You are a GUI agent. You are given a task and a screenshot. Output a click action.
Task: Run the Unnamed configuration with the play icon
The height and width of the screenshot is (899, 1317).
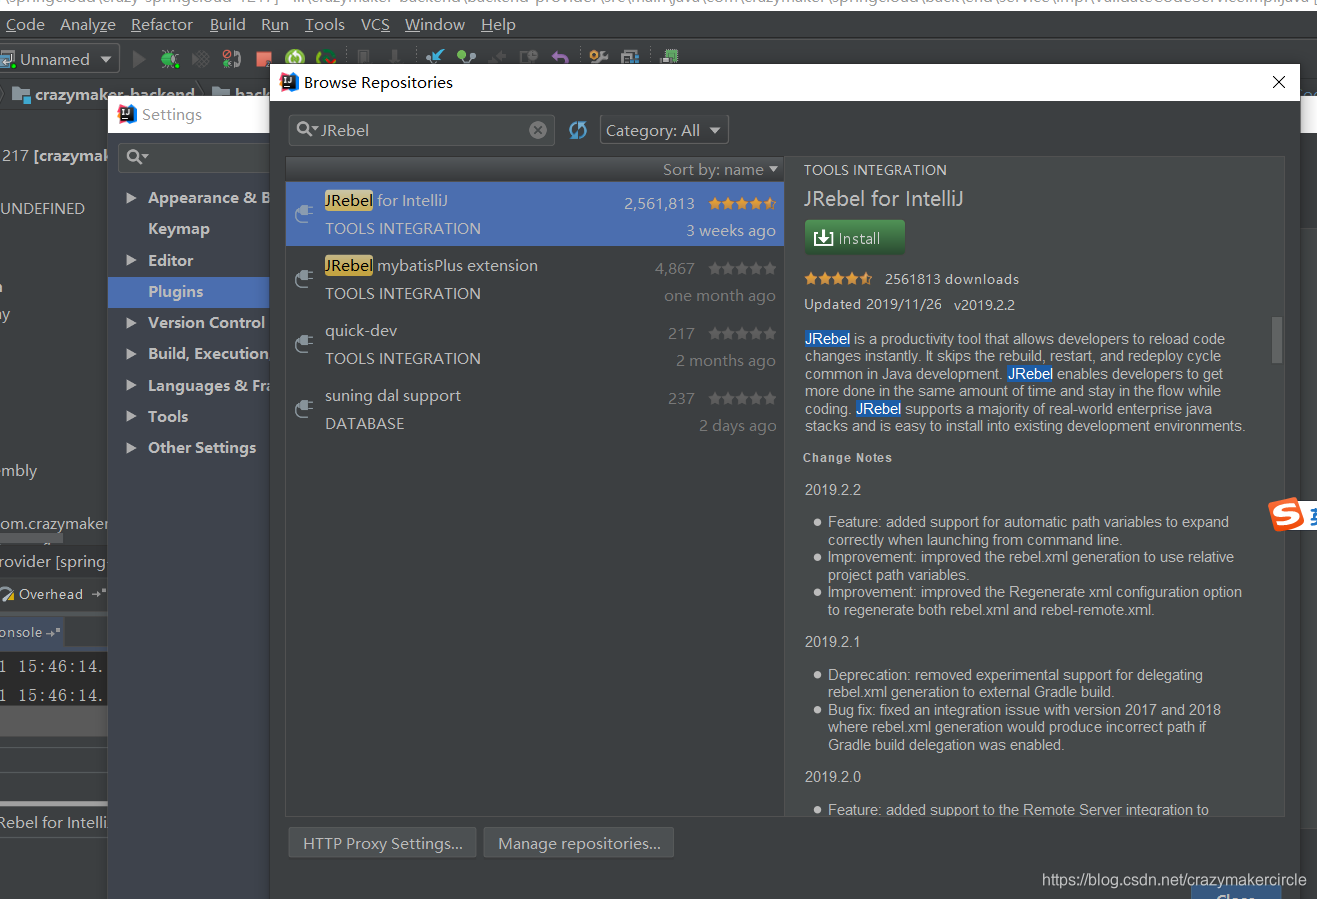click(x=139, y=60)
